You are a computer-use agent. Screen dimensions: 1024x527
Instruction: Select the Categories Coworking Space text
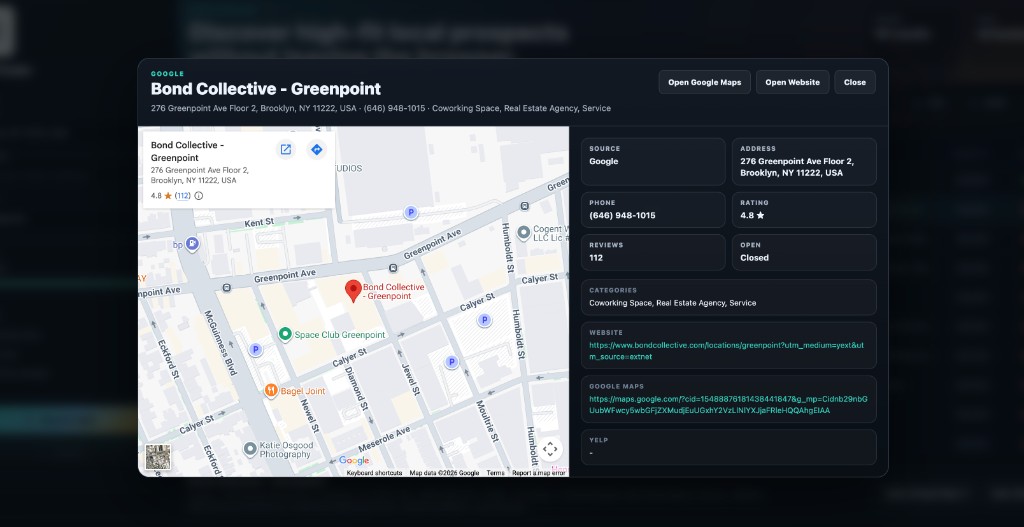(x=673, y=303)
